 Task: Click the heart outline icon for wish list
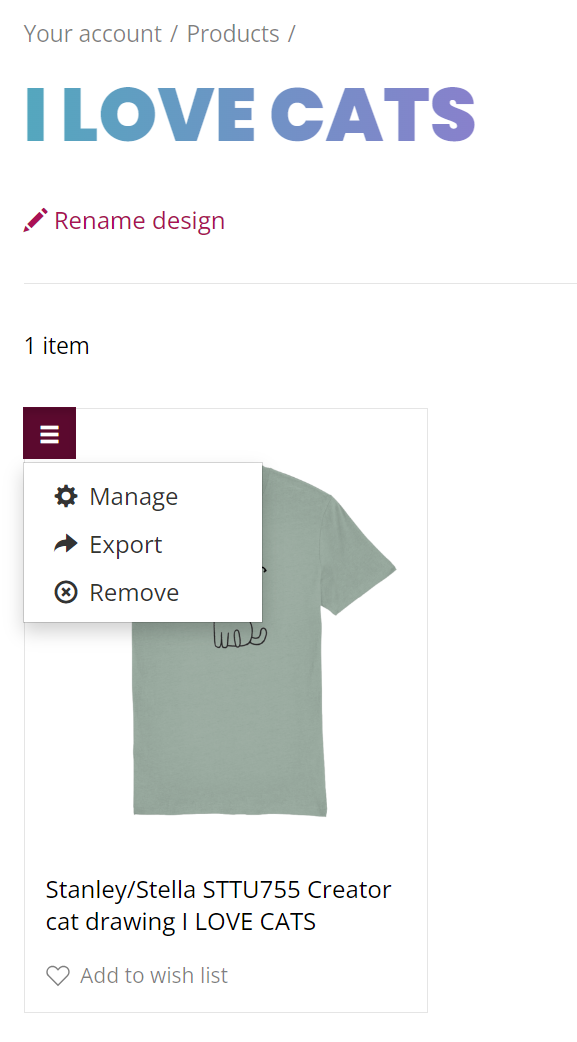click(x=58, y=975)
